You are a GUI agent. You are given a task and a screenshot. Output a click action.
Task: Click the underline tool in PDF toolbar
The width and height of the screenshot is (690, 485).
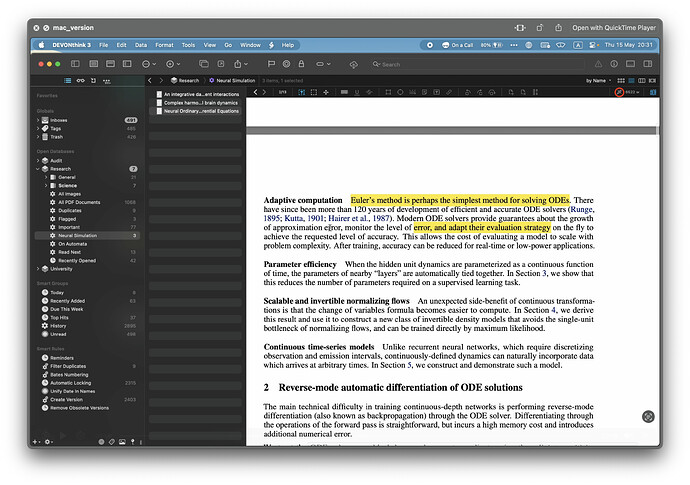[x=357, y=92]
